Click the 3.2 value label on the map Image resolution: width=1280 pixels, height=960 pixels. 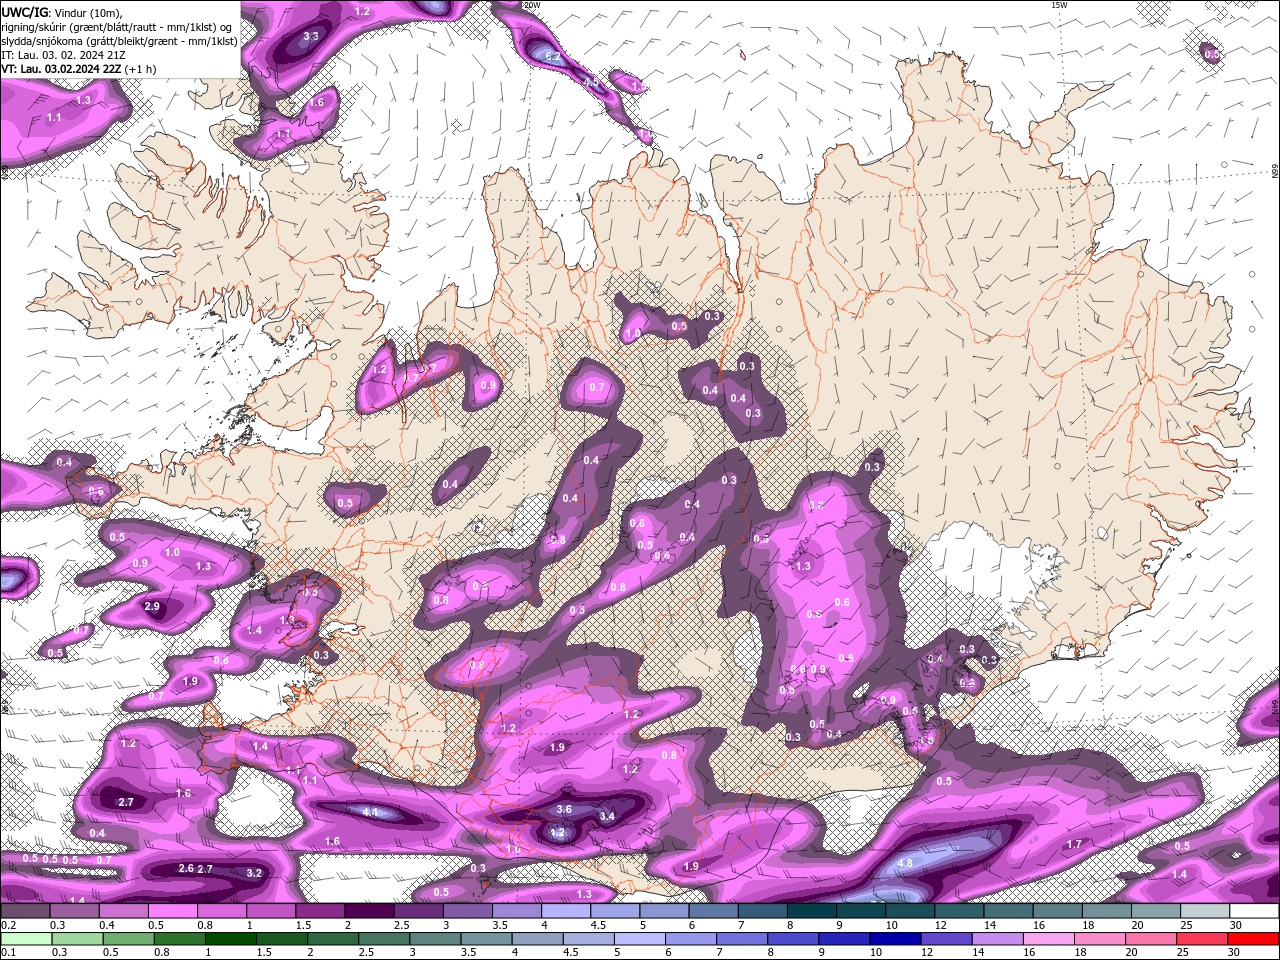254,873
